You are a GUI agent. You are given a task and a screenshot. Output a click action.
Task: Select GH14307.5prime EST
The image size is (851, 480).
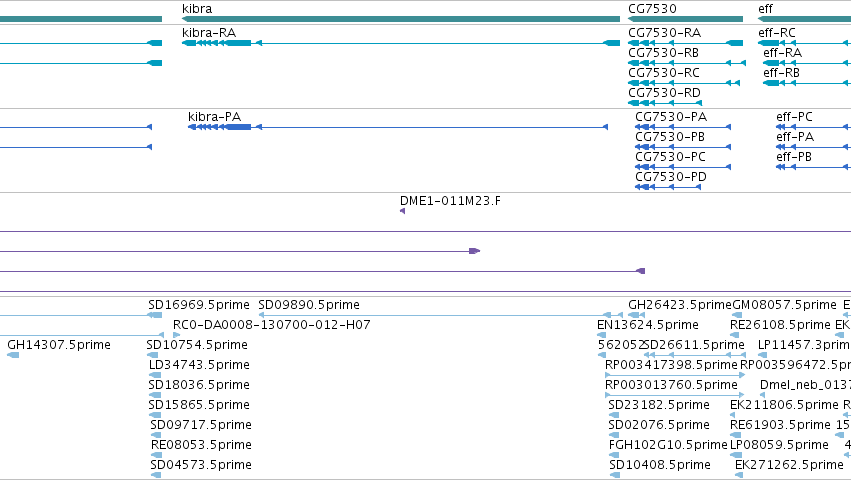click(13, 355)
